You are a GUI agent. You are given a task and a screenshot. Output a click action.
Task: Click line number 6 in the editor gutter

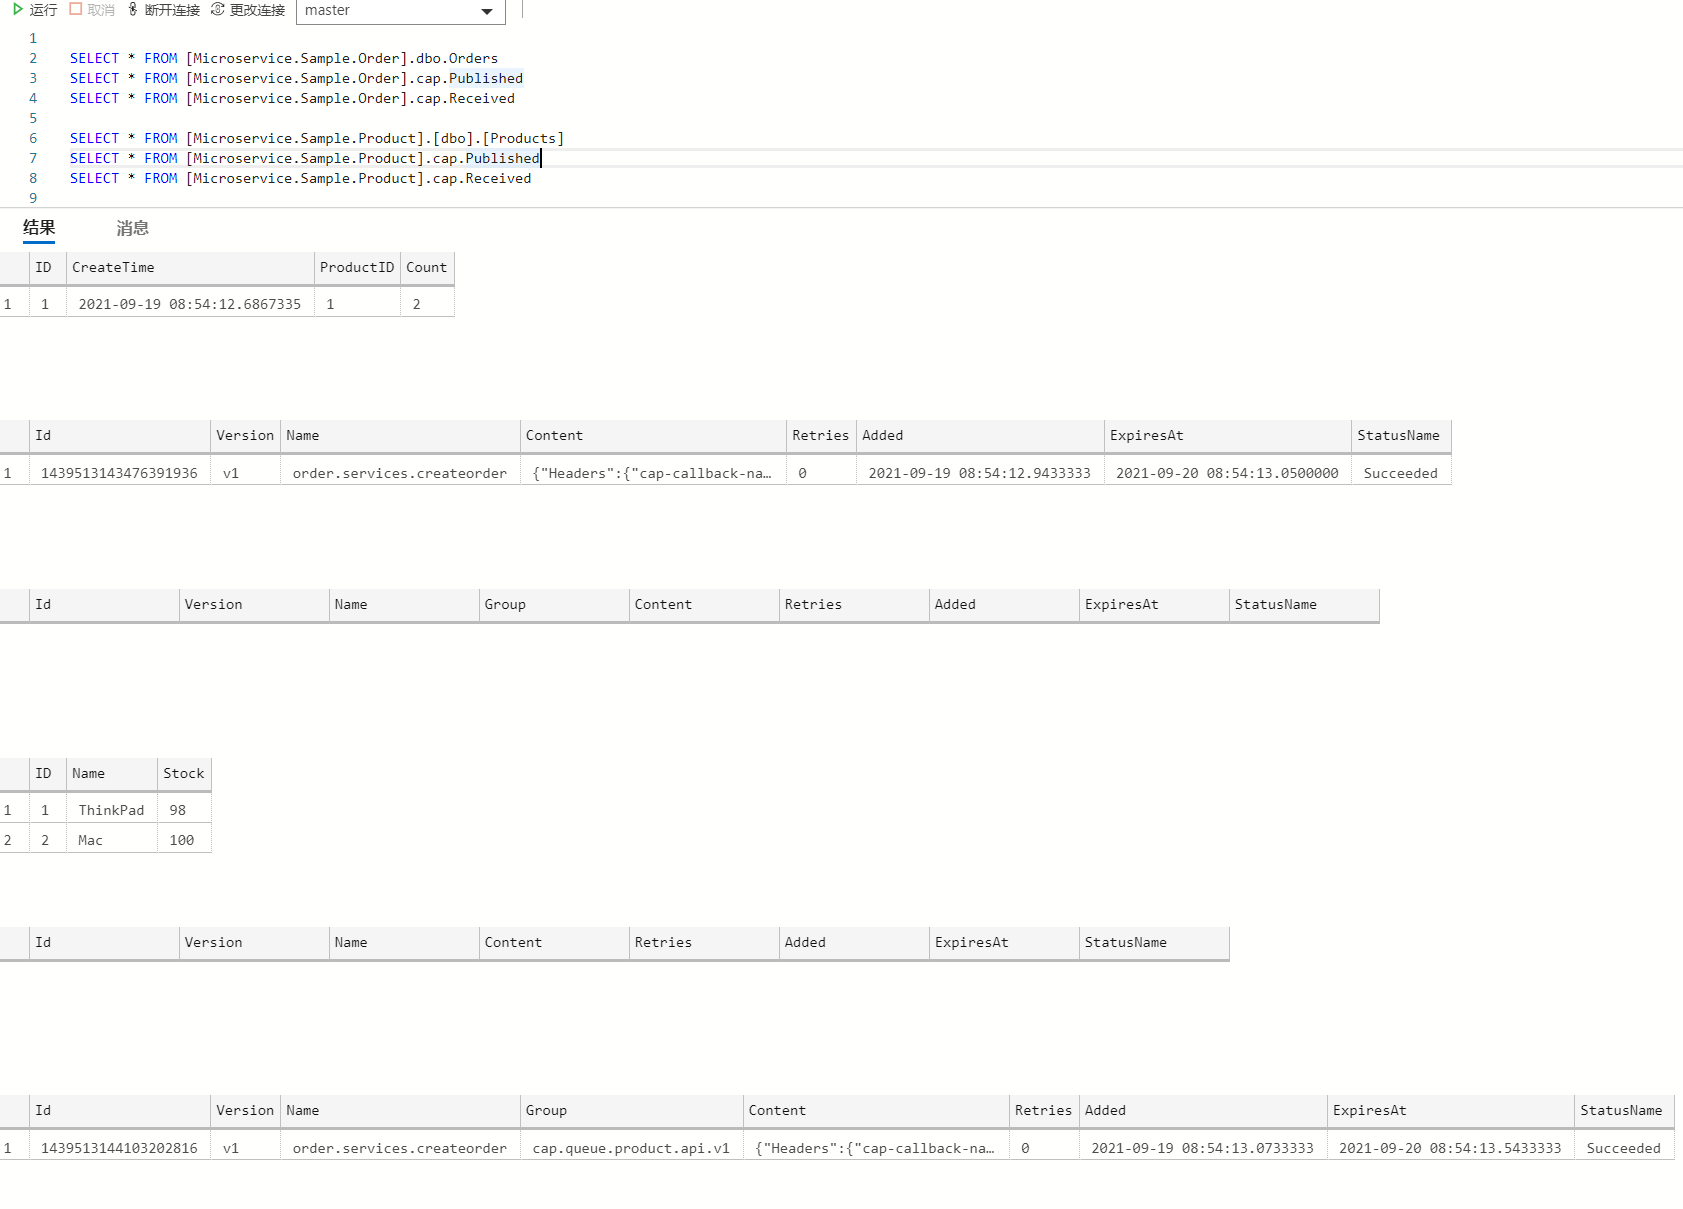[33, 138]
